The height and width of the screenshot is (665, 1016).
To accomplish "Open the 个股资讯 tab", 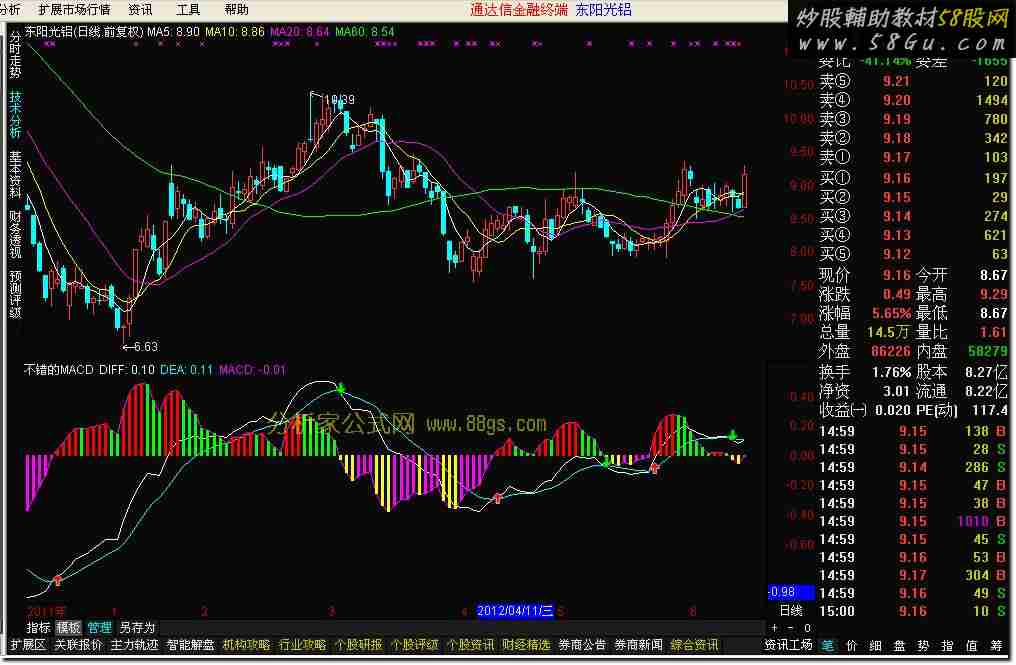I will [x=470, y=645].
